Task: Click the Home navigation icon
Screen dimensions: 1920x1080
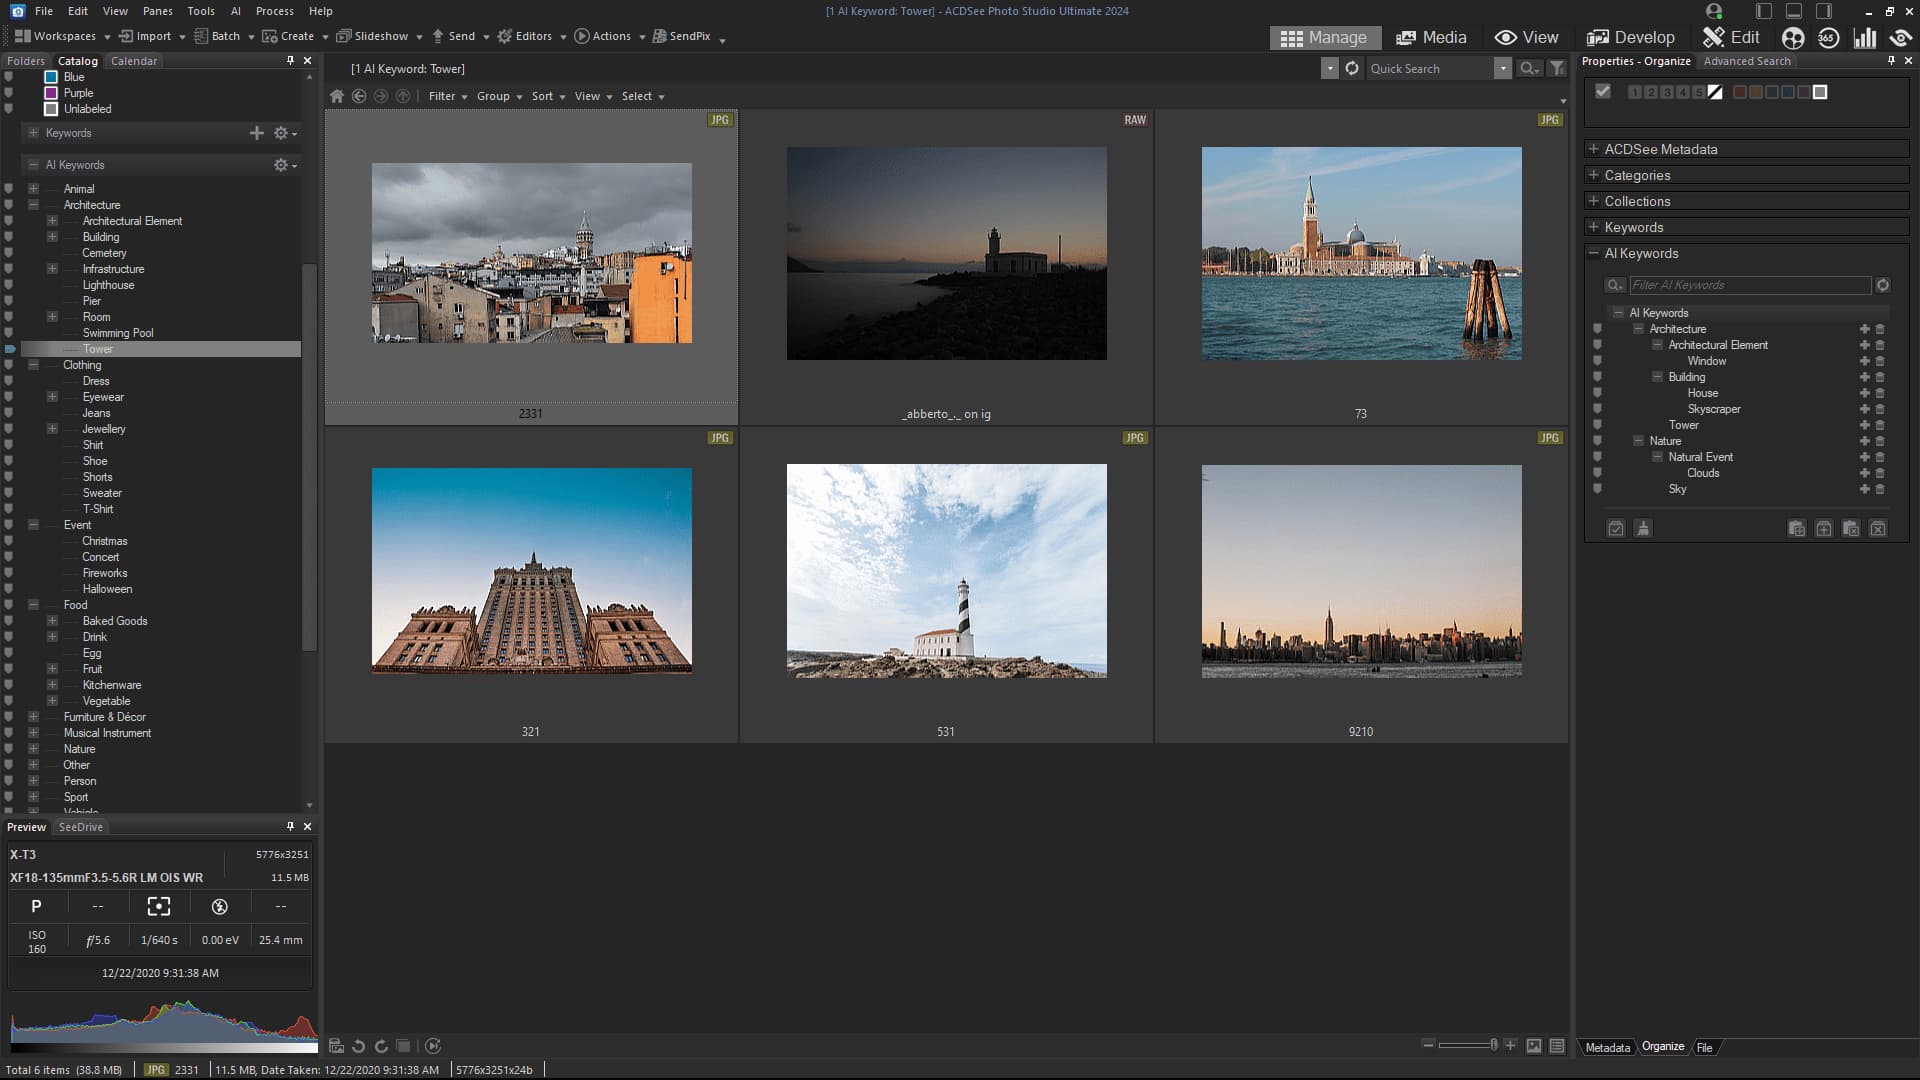Action: [337, 96]
